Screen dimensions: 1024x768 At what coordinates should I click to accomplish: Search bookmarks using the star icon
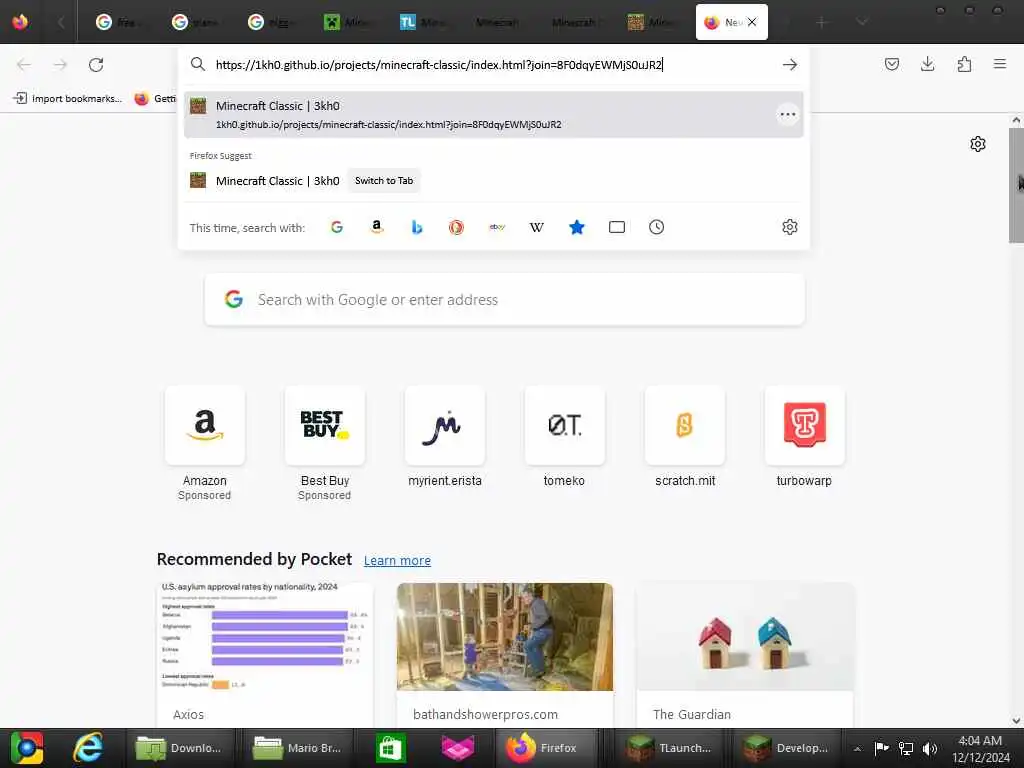coord(577,227)
